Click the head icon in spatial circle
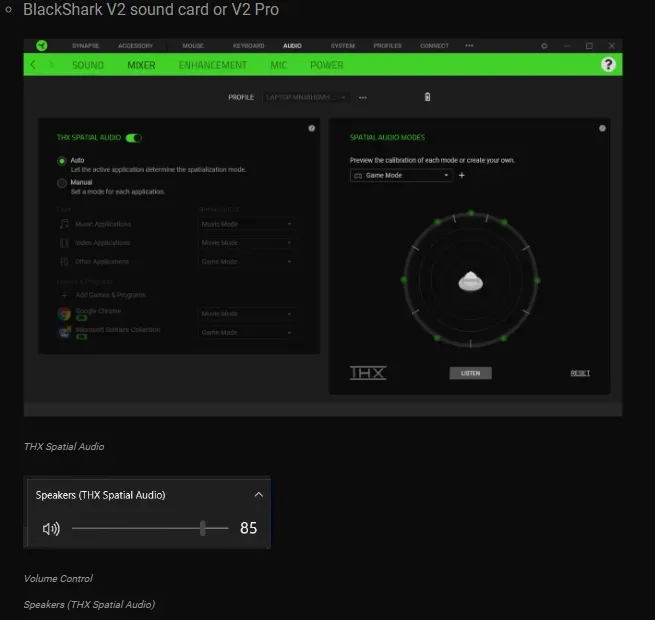The image size is (655, 620). [471, 281]
